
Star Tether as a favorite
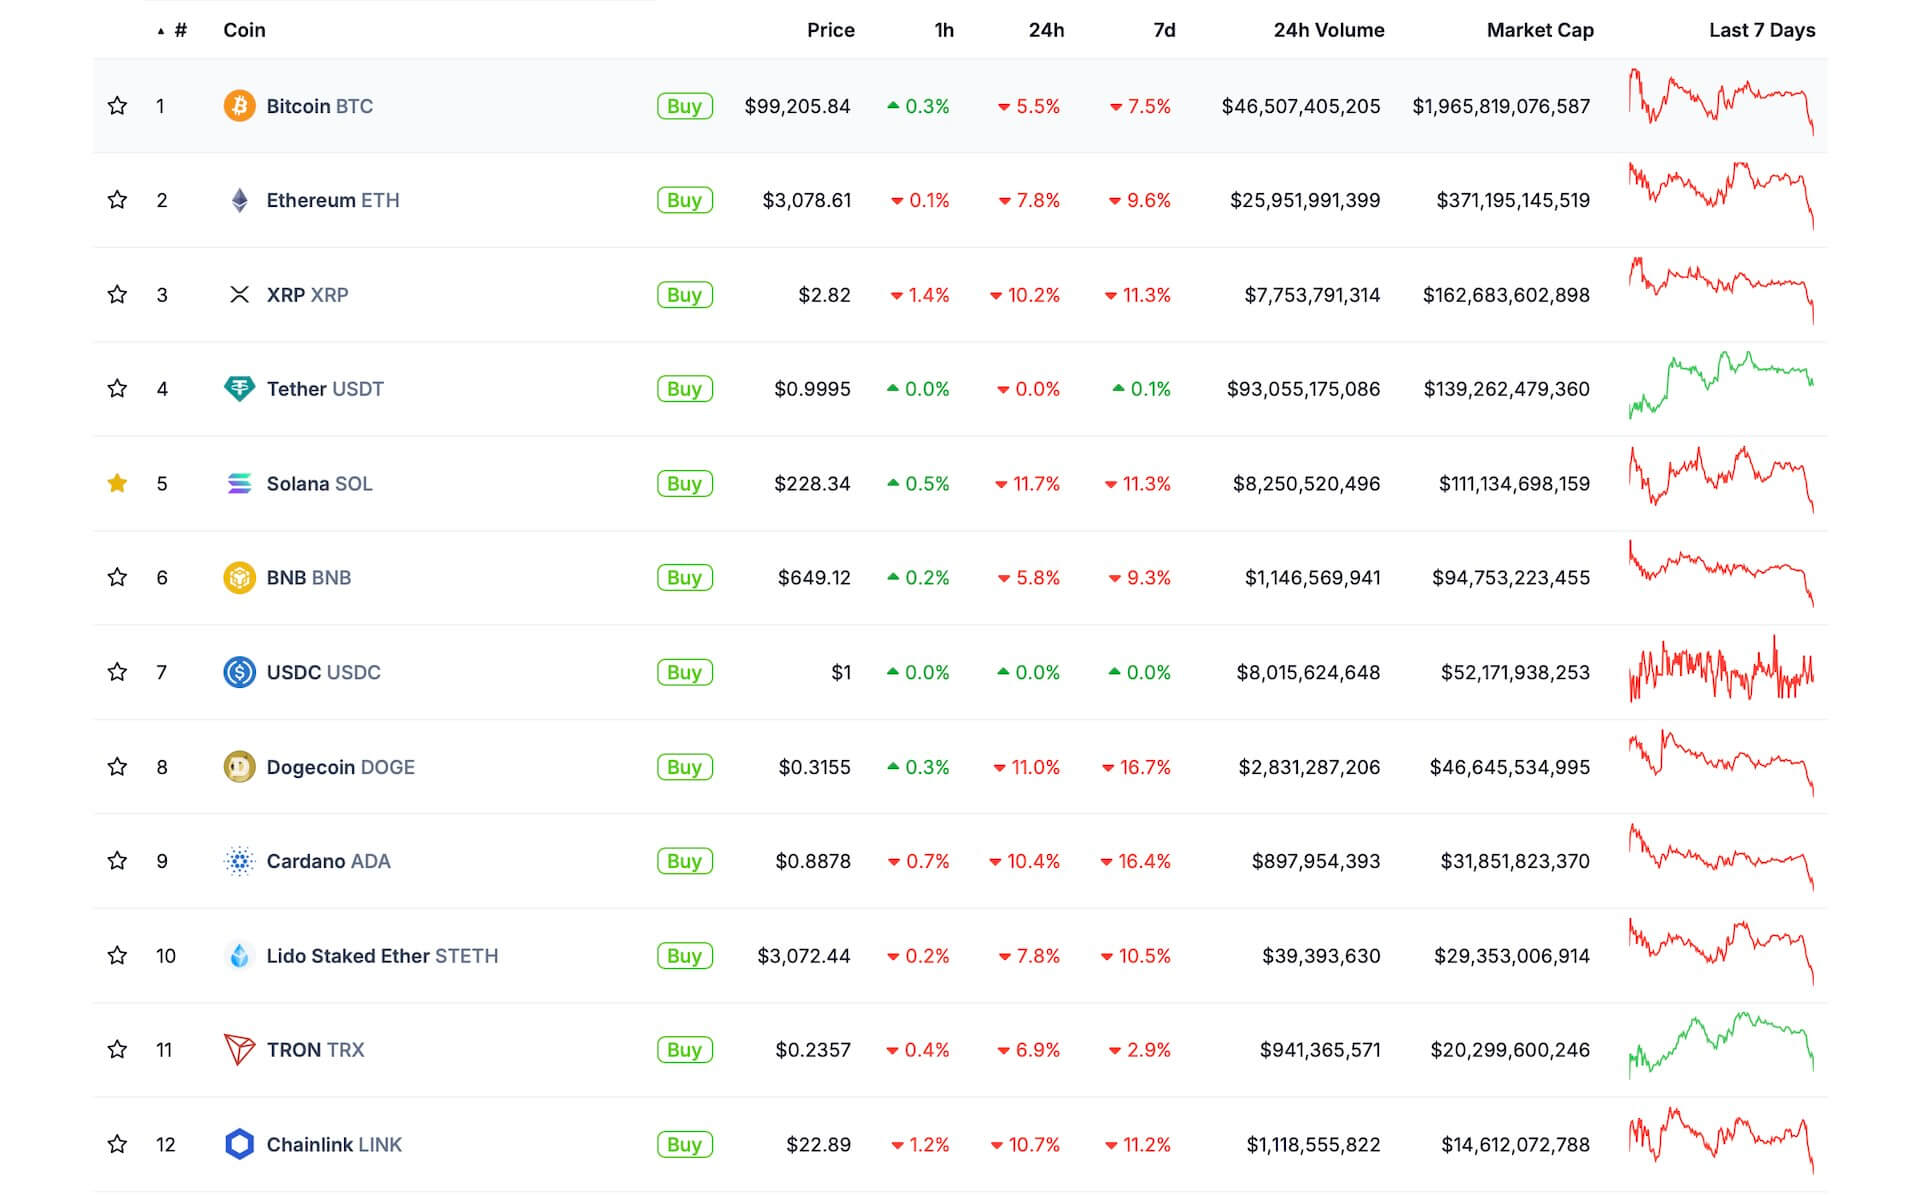117,388
